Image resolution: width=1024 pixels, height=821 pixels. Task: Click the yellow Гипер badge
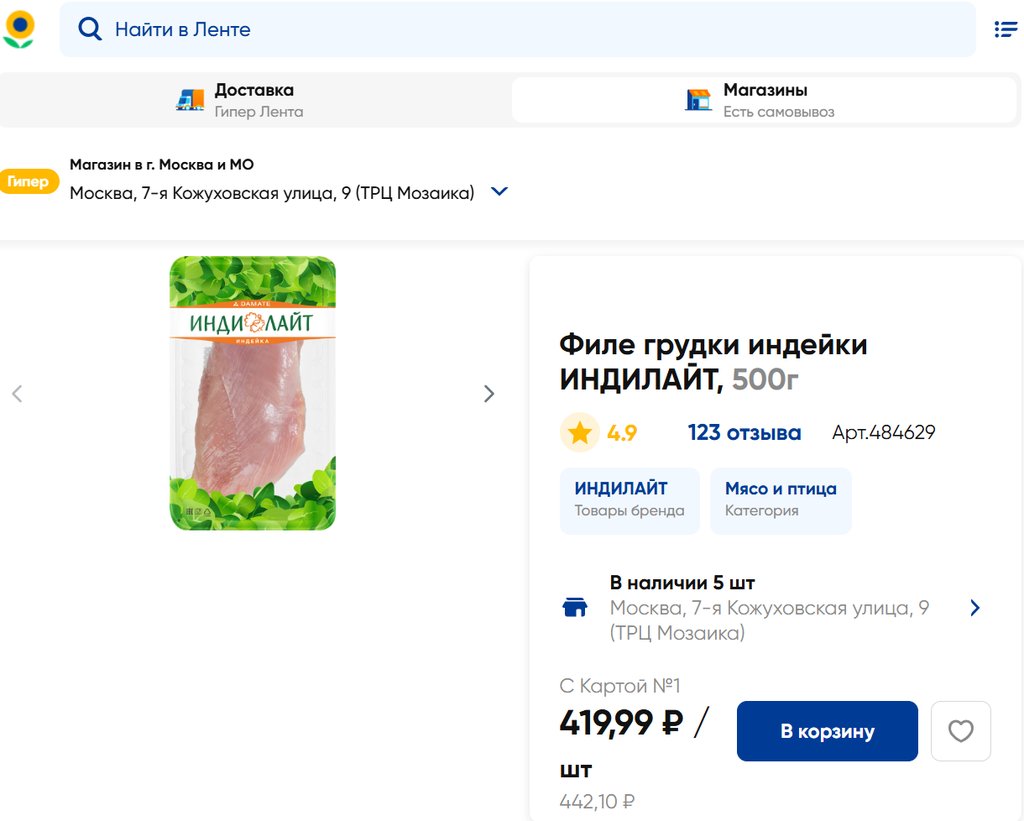[x=28, y=181]
